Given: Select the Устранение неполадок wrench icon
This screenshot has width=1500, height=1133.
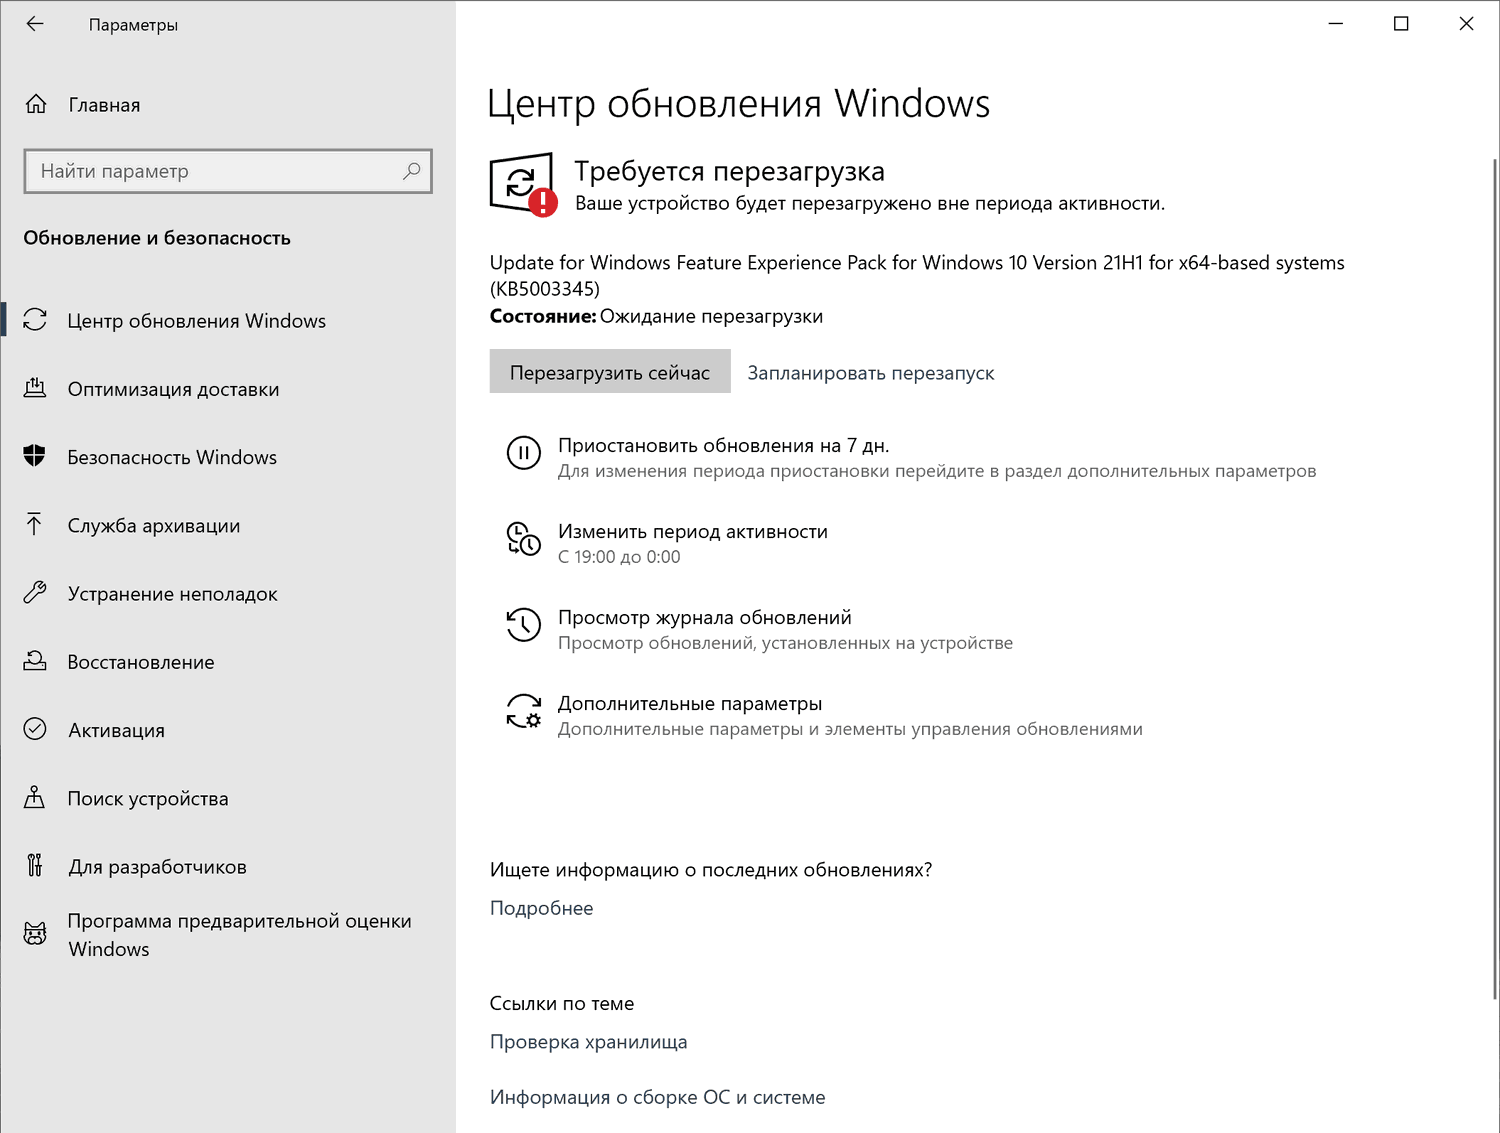Looking at the screenshot, I should tap(36, 593).
